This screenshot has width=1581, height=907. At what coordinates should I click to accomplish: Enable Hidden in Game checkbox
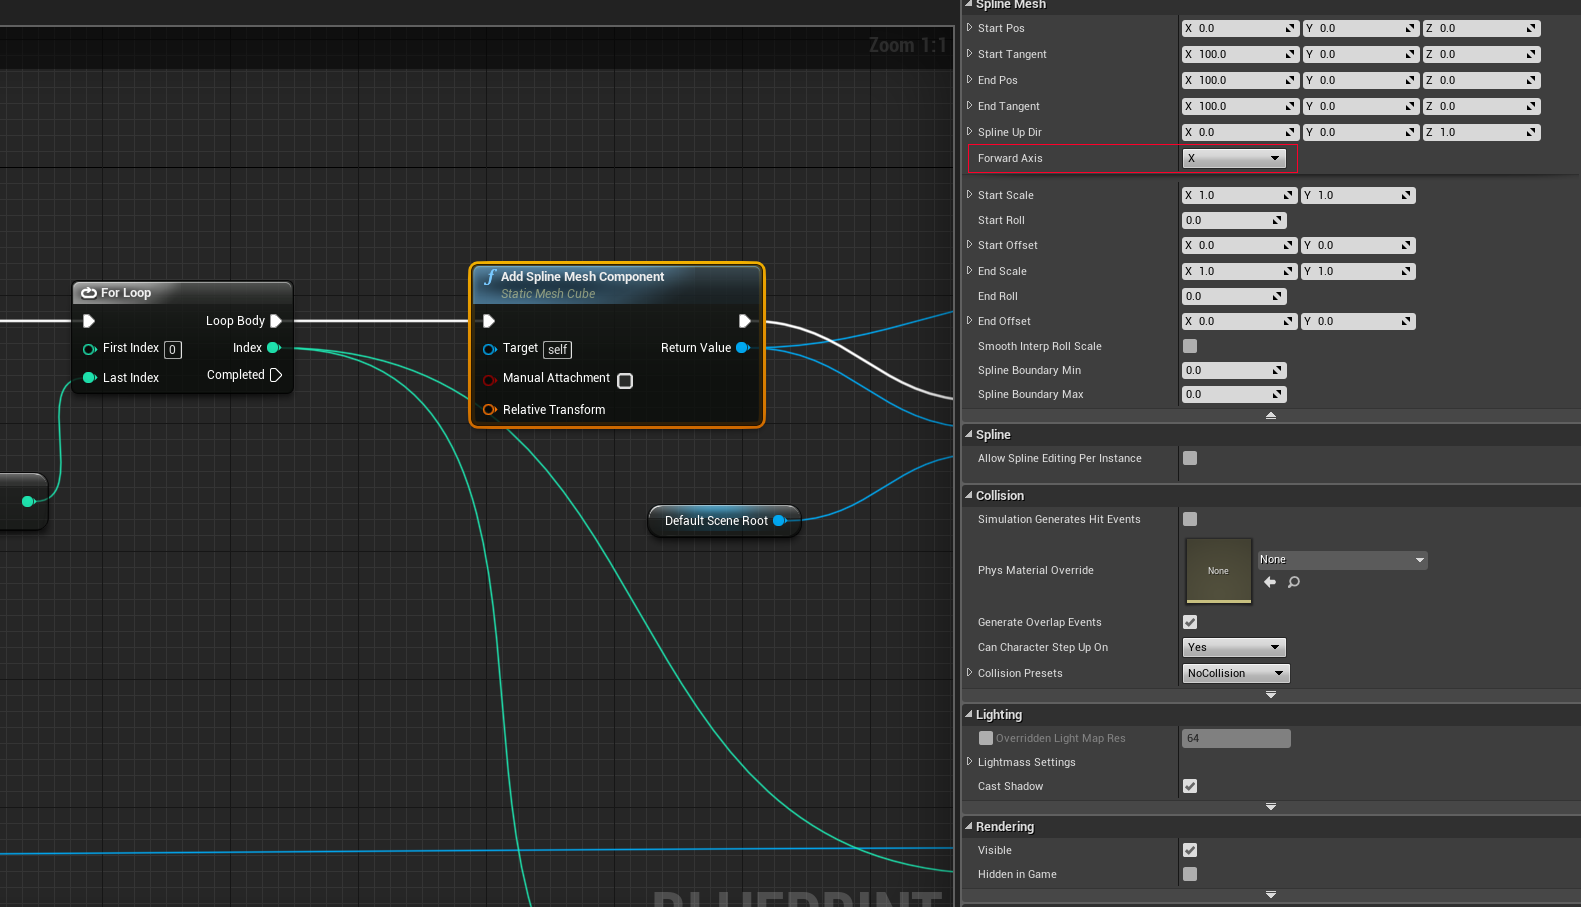pos(1190,874)
